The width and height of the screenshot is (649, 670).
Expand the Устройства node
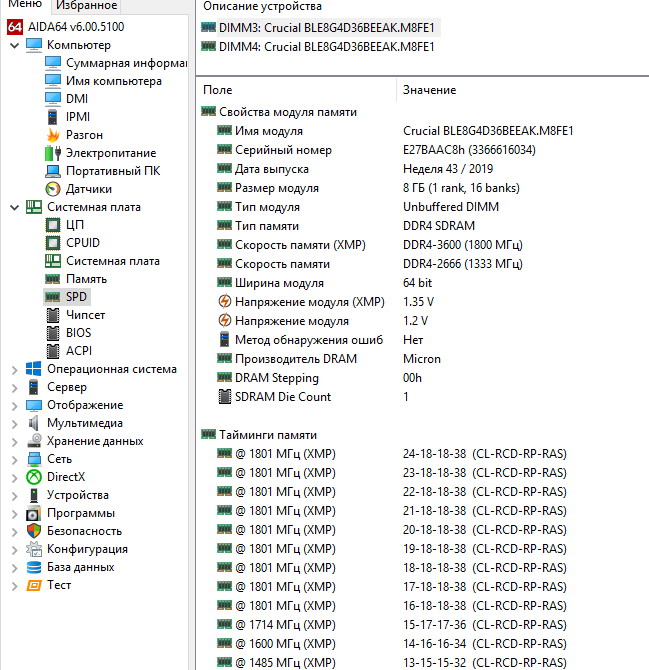click(x=15, y=495)
